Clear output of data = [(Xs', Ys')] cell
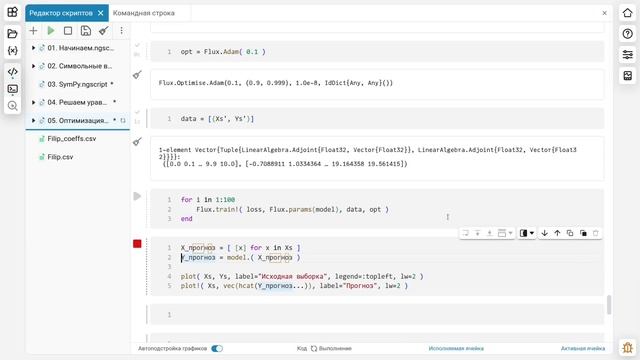 tap(137, 142)
